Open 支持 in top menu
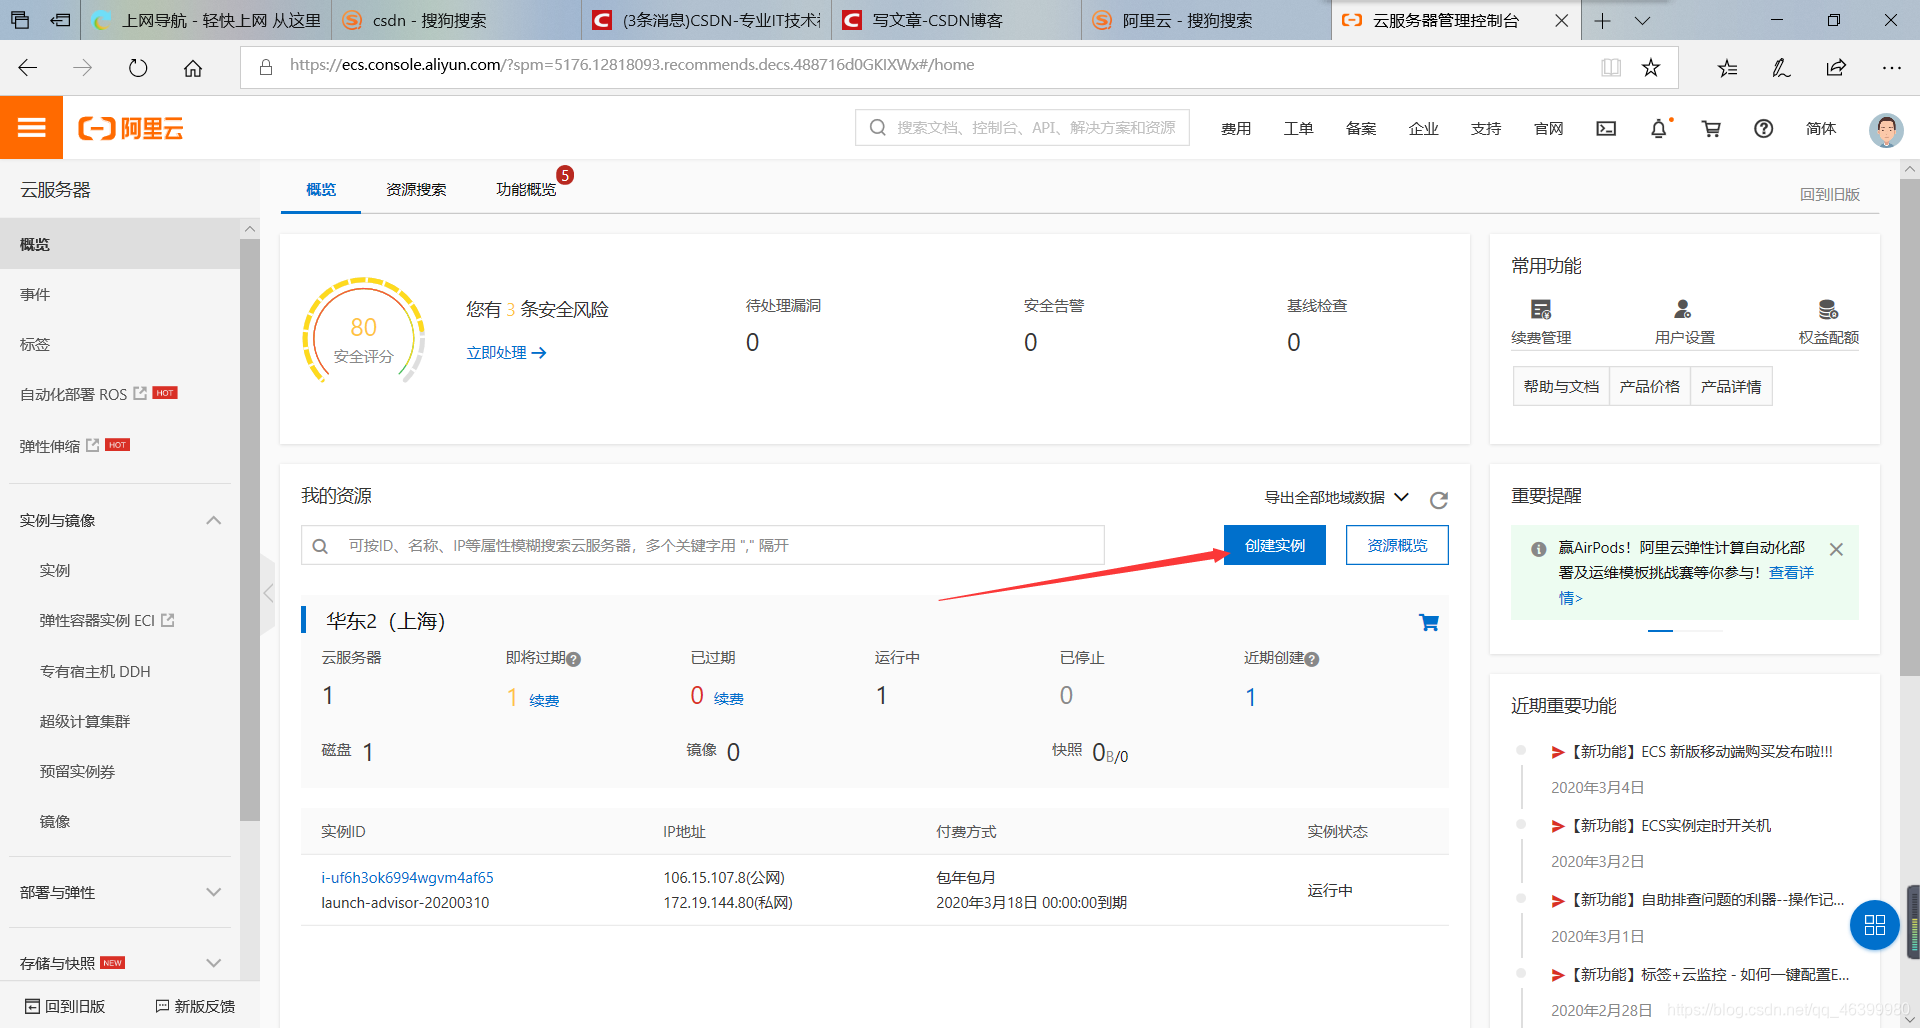Viewport: 1920px width, 1028px height. click(1486, 128)
